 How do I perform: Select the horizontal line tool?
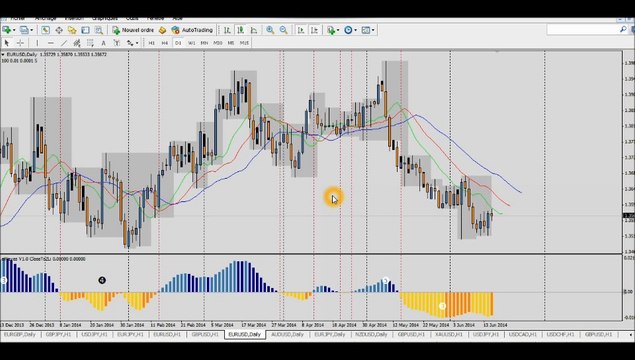pyautogui.click(x=50, y=43)
